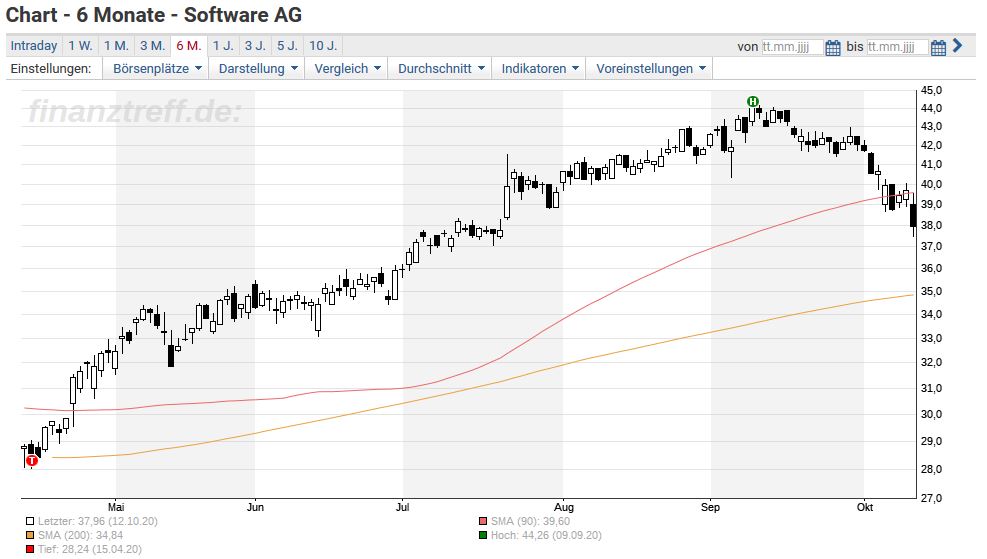Screen dimensions: 987x559
Task: Open the 'bis' date calendar picker icon
Action: (x=938, y=47)
